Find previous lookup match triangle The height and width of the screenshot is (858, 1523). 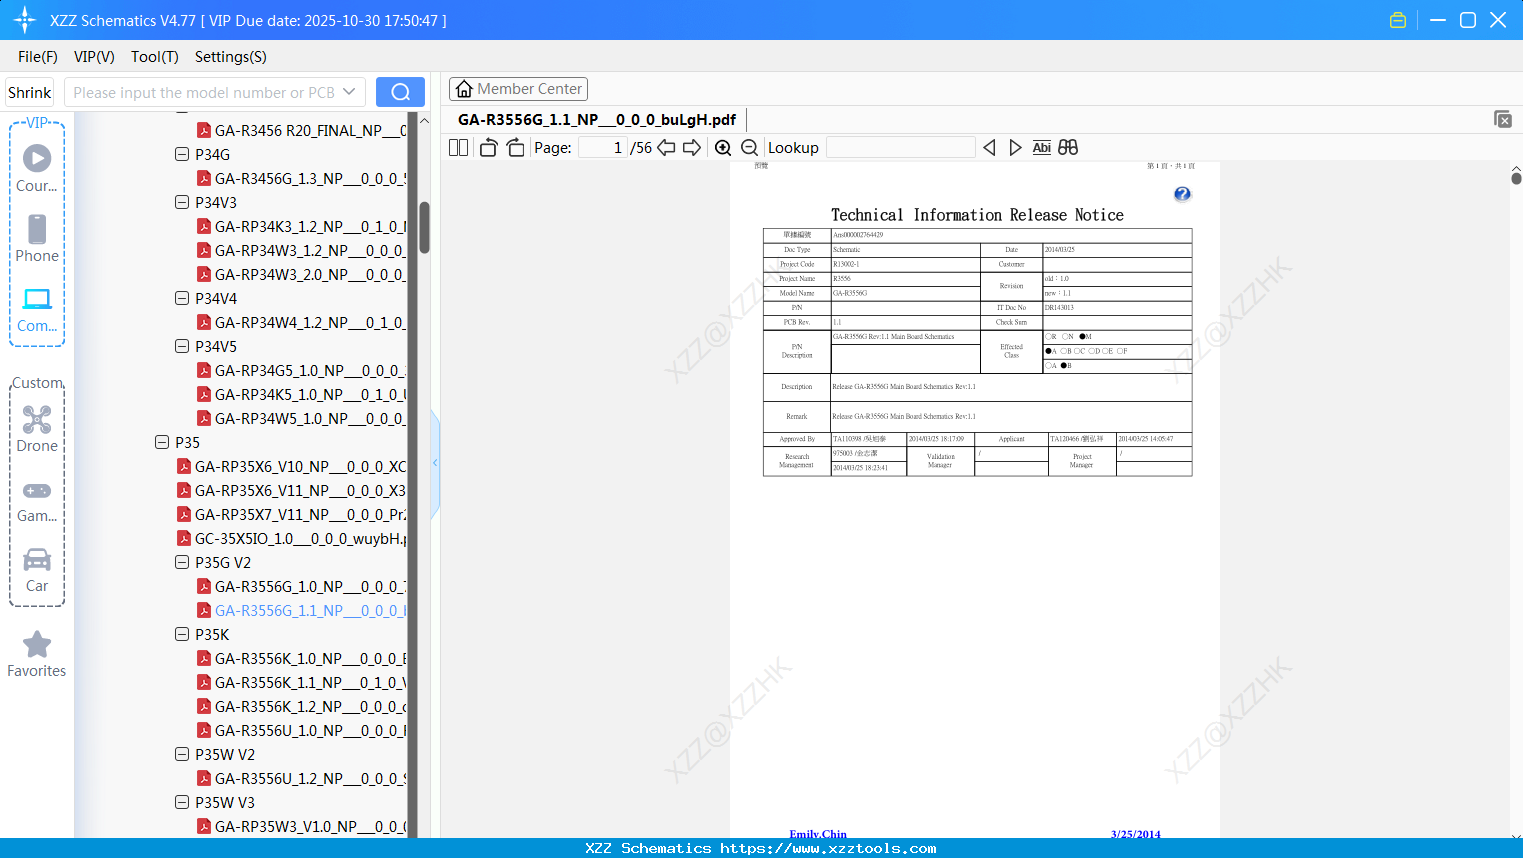point(989,148)
